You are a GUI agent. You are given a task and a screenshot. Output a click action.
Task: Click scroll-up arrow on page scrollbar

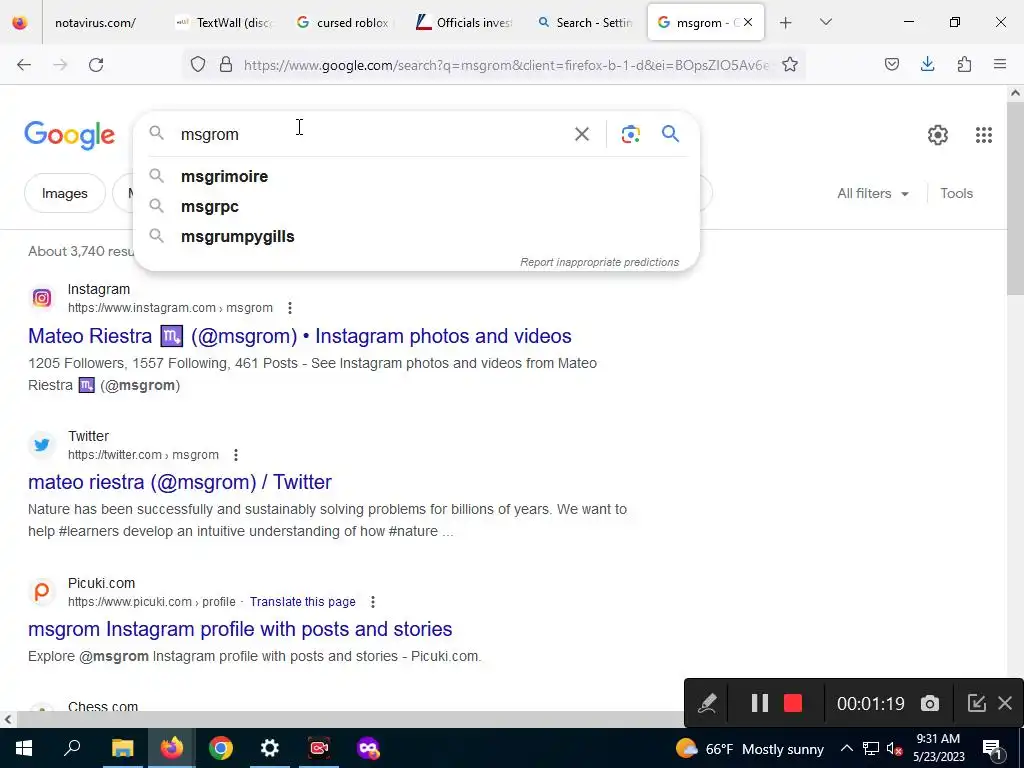click(x=1015, y=93)
